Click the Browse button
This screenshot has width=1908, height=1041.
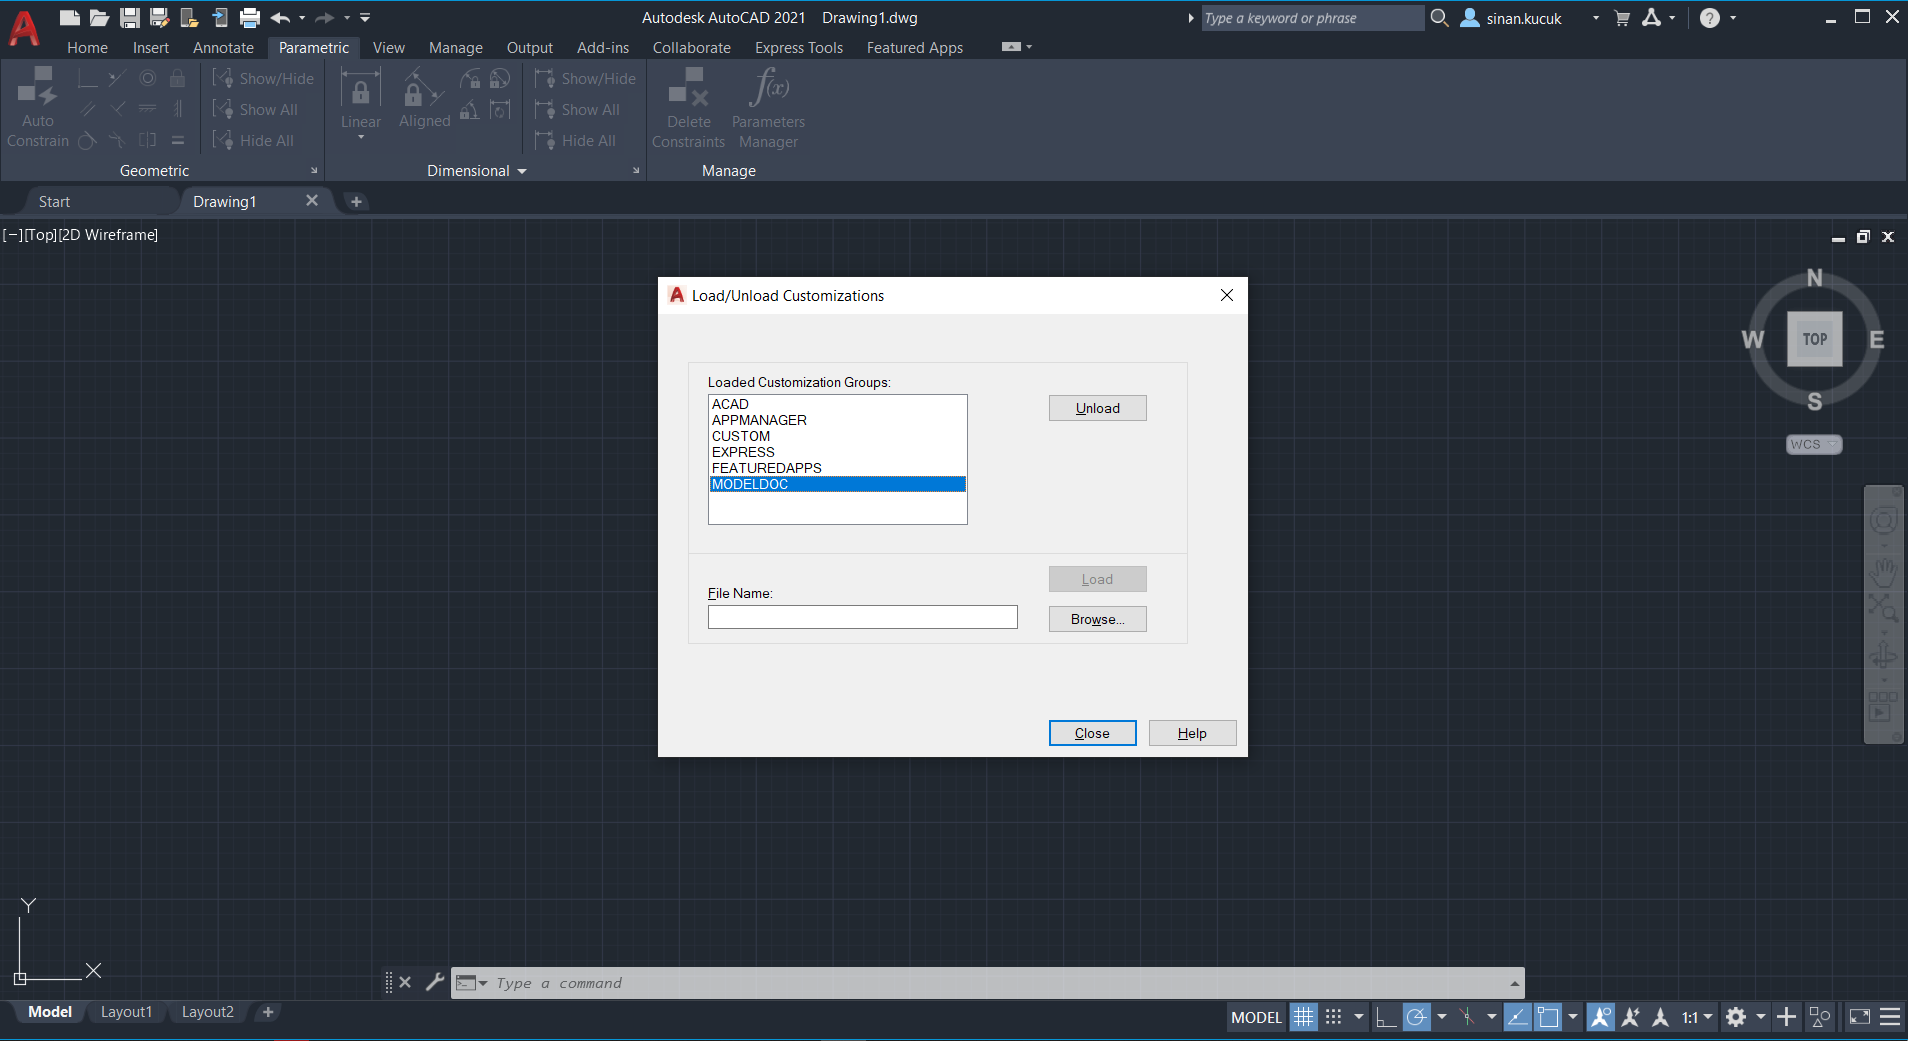coord(1096,618)
